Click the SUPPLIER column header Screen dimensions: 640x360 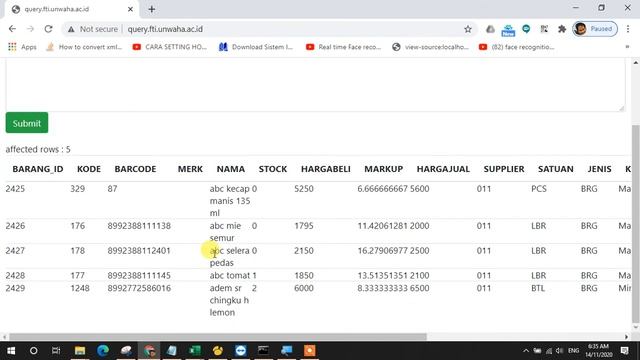tap(504, 169)
